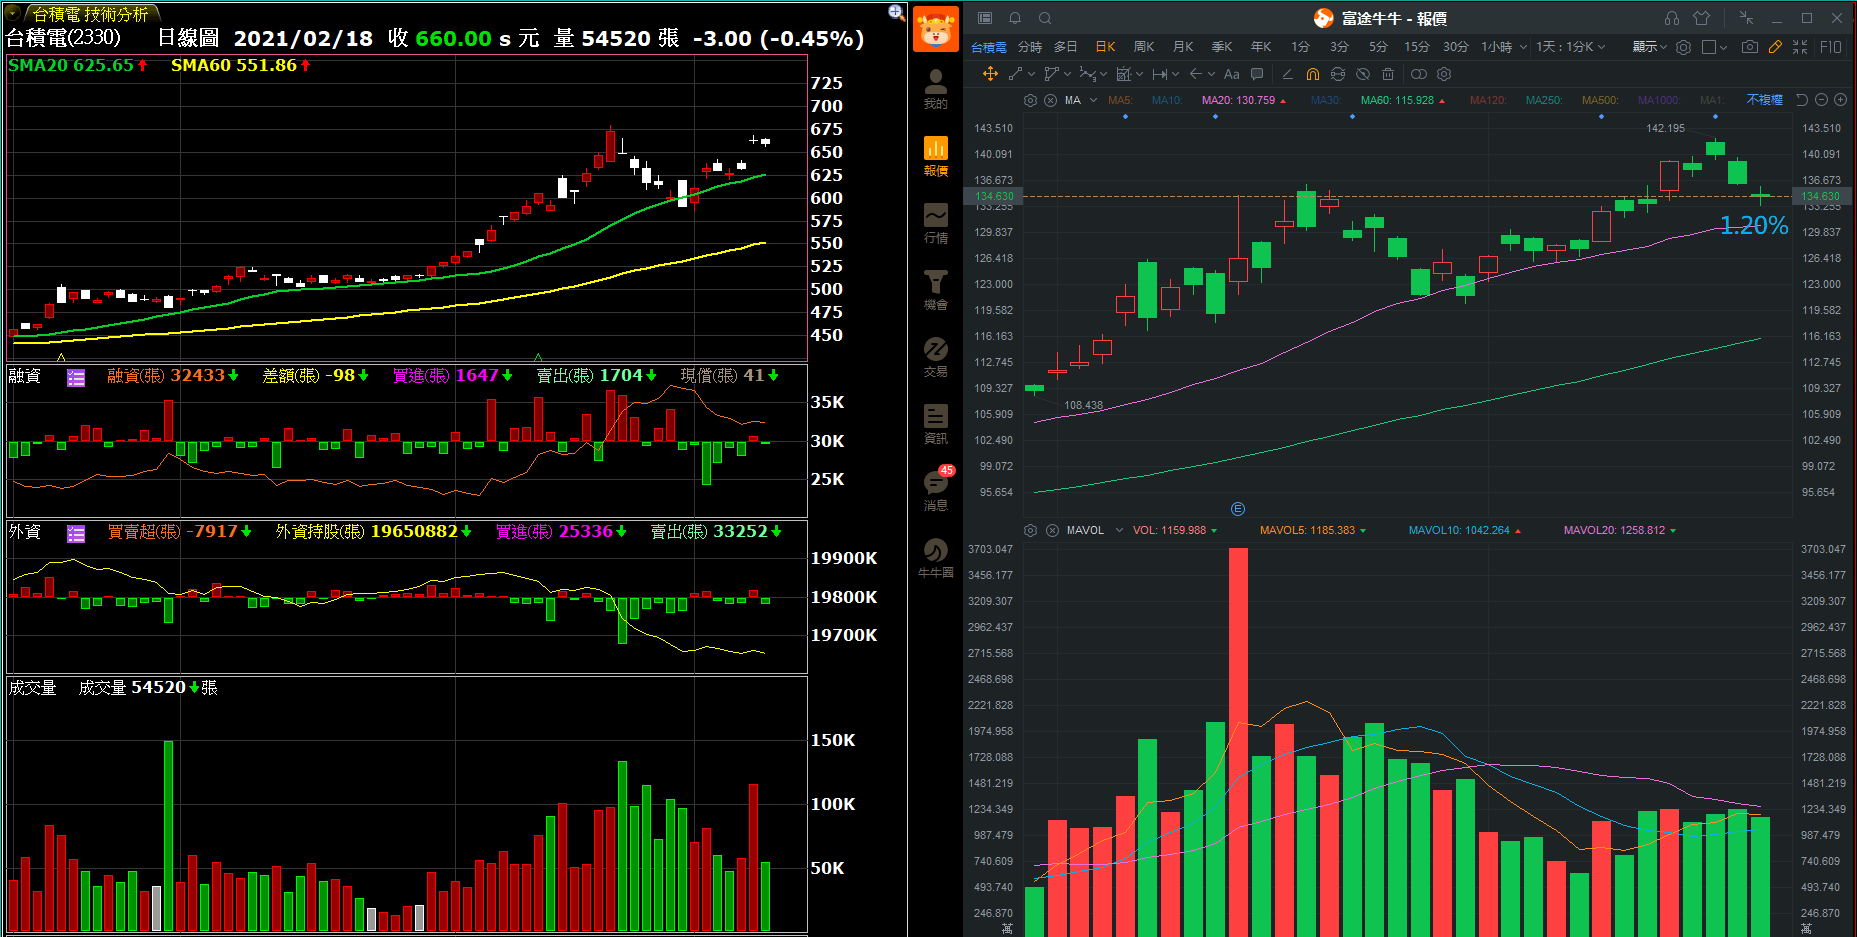Select the comment bubble annotation tool

tap(1257, 74)
